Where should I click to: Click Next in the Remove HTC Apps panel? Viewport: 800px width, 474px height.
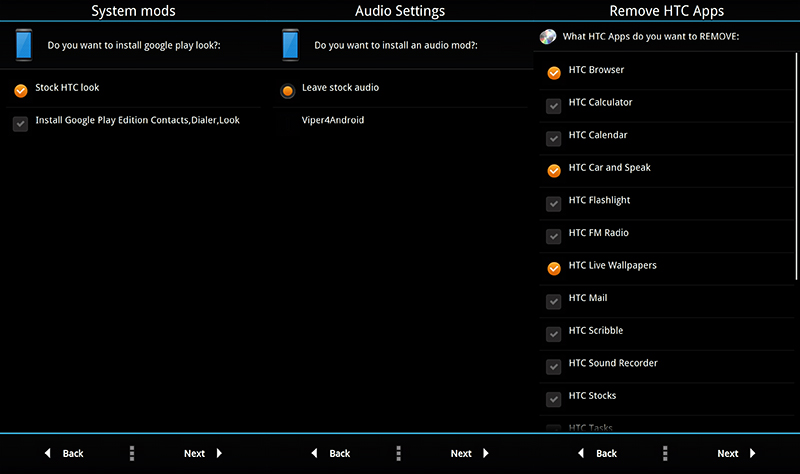click(x=736, y=453)
